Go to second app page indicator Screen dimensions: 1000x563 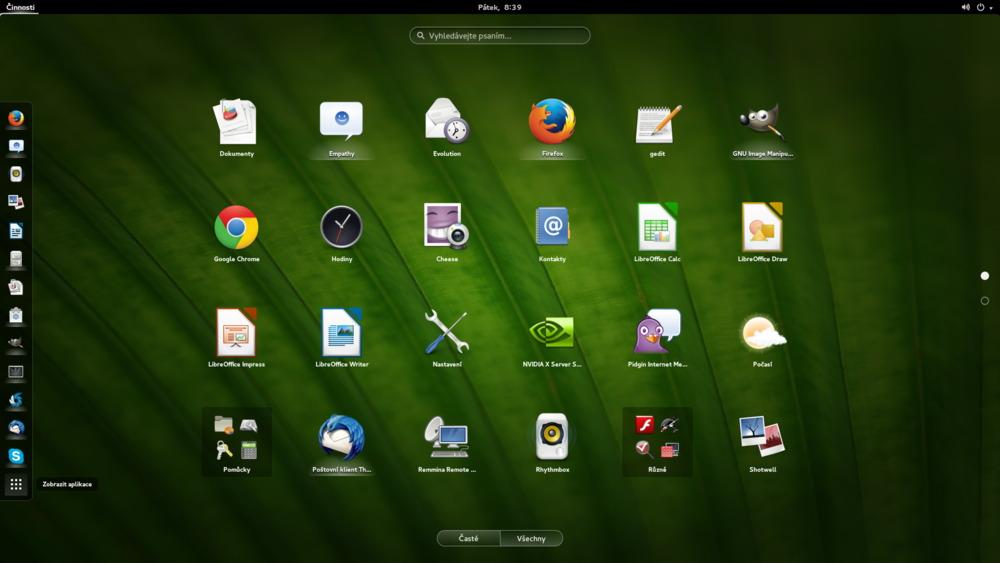(x=985, y=301)
